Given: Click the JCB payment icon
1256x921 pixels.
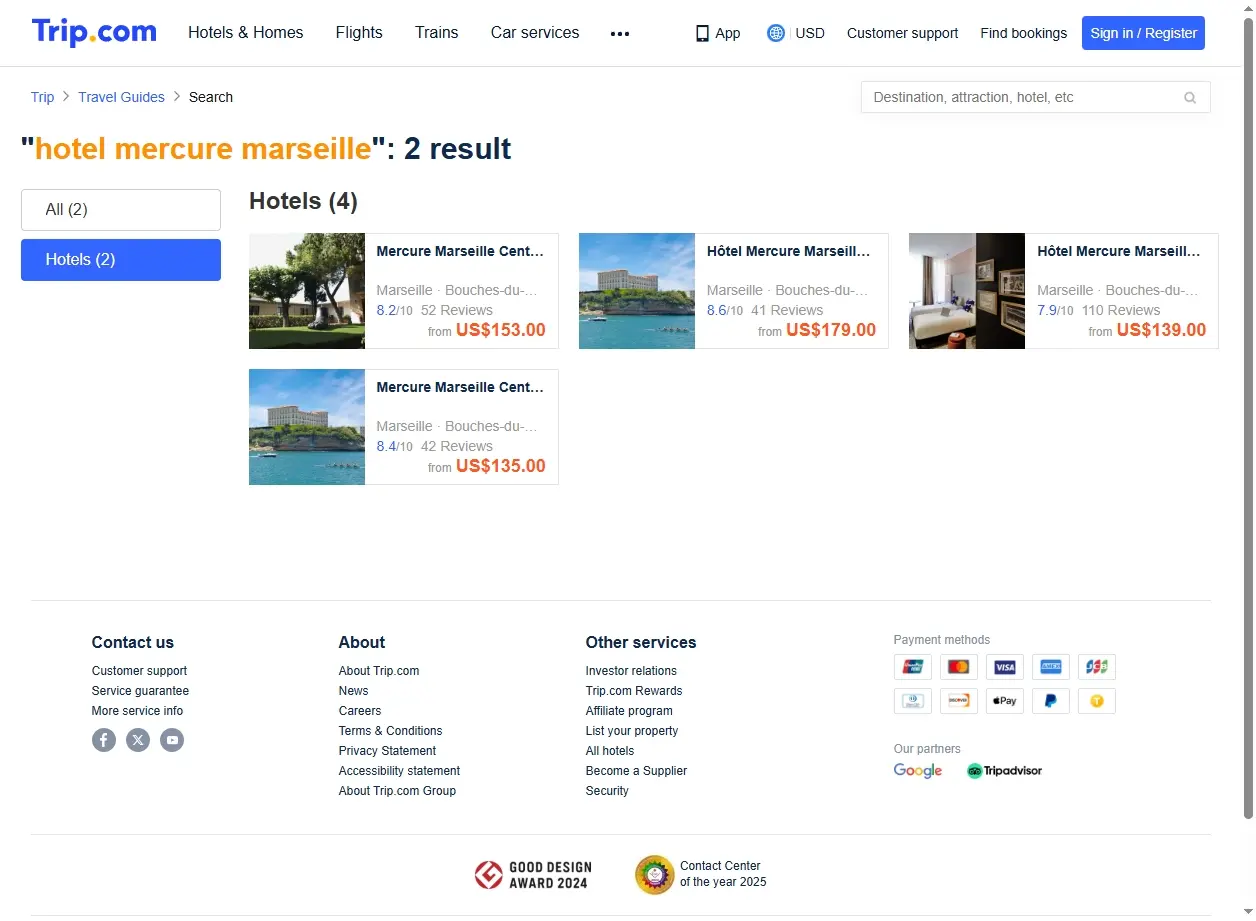Looking at the screenshot, I should 1097,667.
